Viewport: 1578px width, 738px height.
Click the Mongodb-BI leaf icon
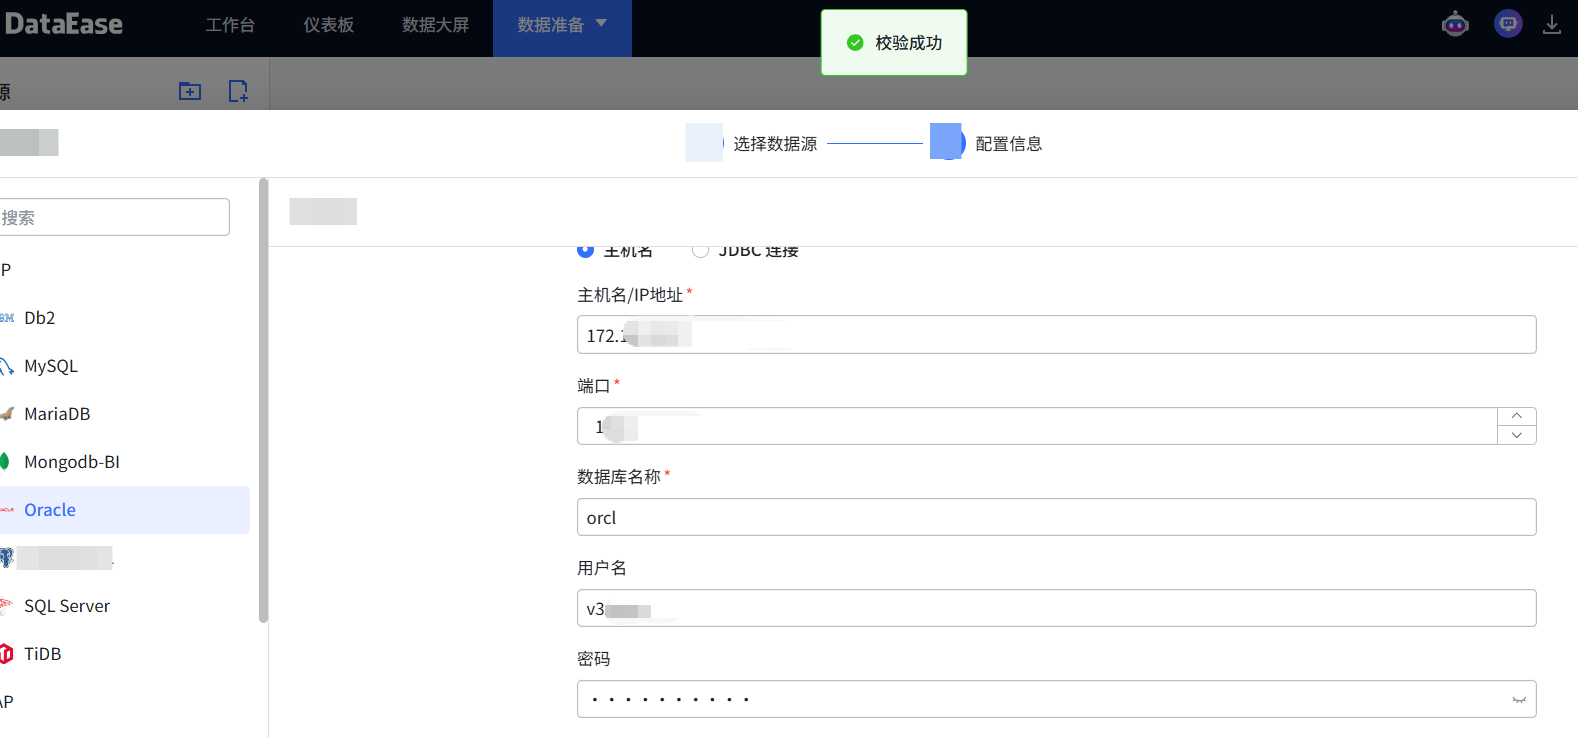pyautogui.click(x=5, y=462)
